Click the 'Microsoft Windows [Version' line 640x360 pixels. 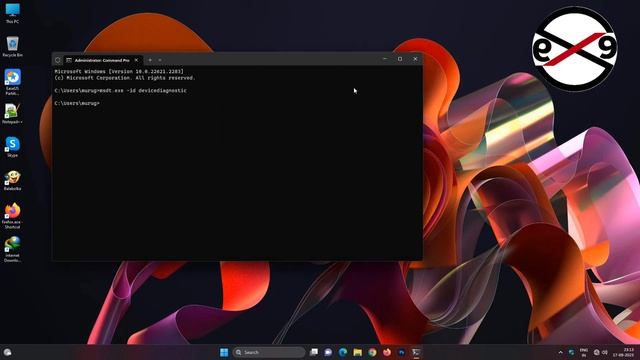point(119,71)
